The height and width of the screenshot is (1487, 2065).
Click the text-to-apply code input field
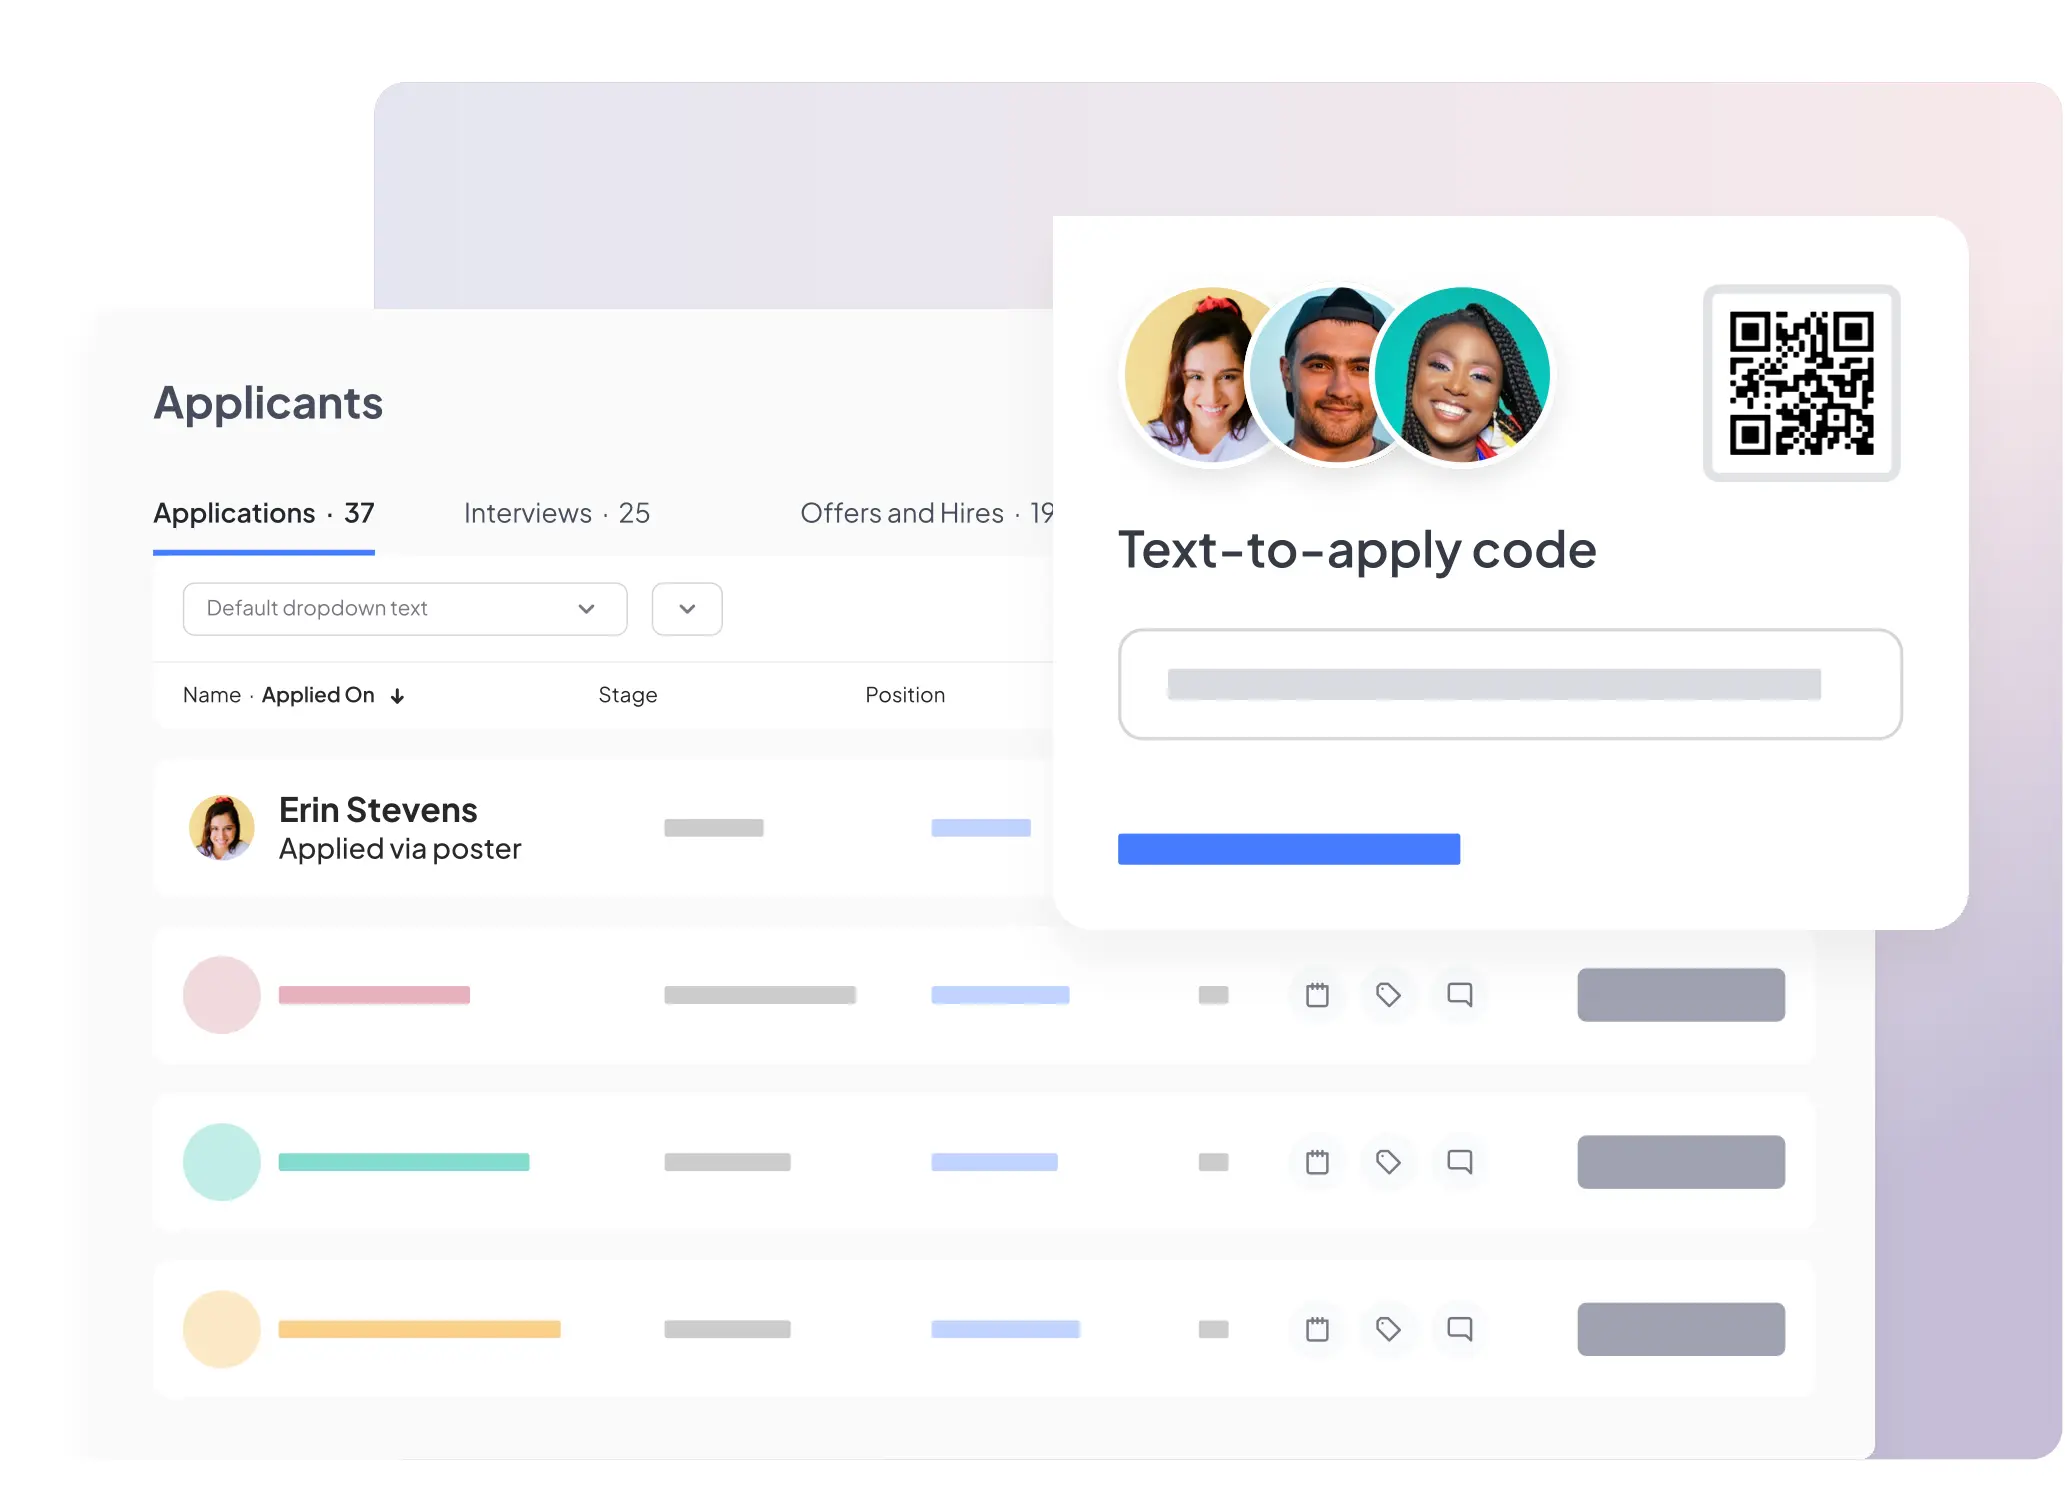click(x=1507, y=683)
